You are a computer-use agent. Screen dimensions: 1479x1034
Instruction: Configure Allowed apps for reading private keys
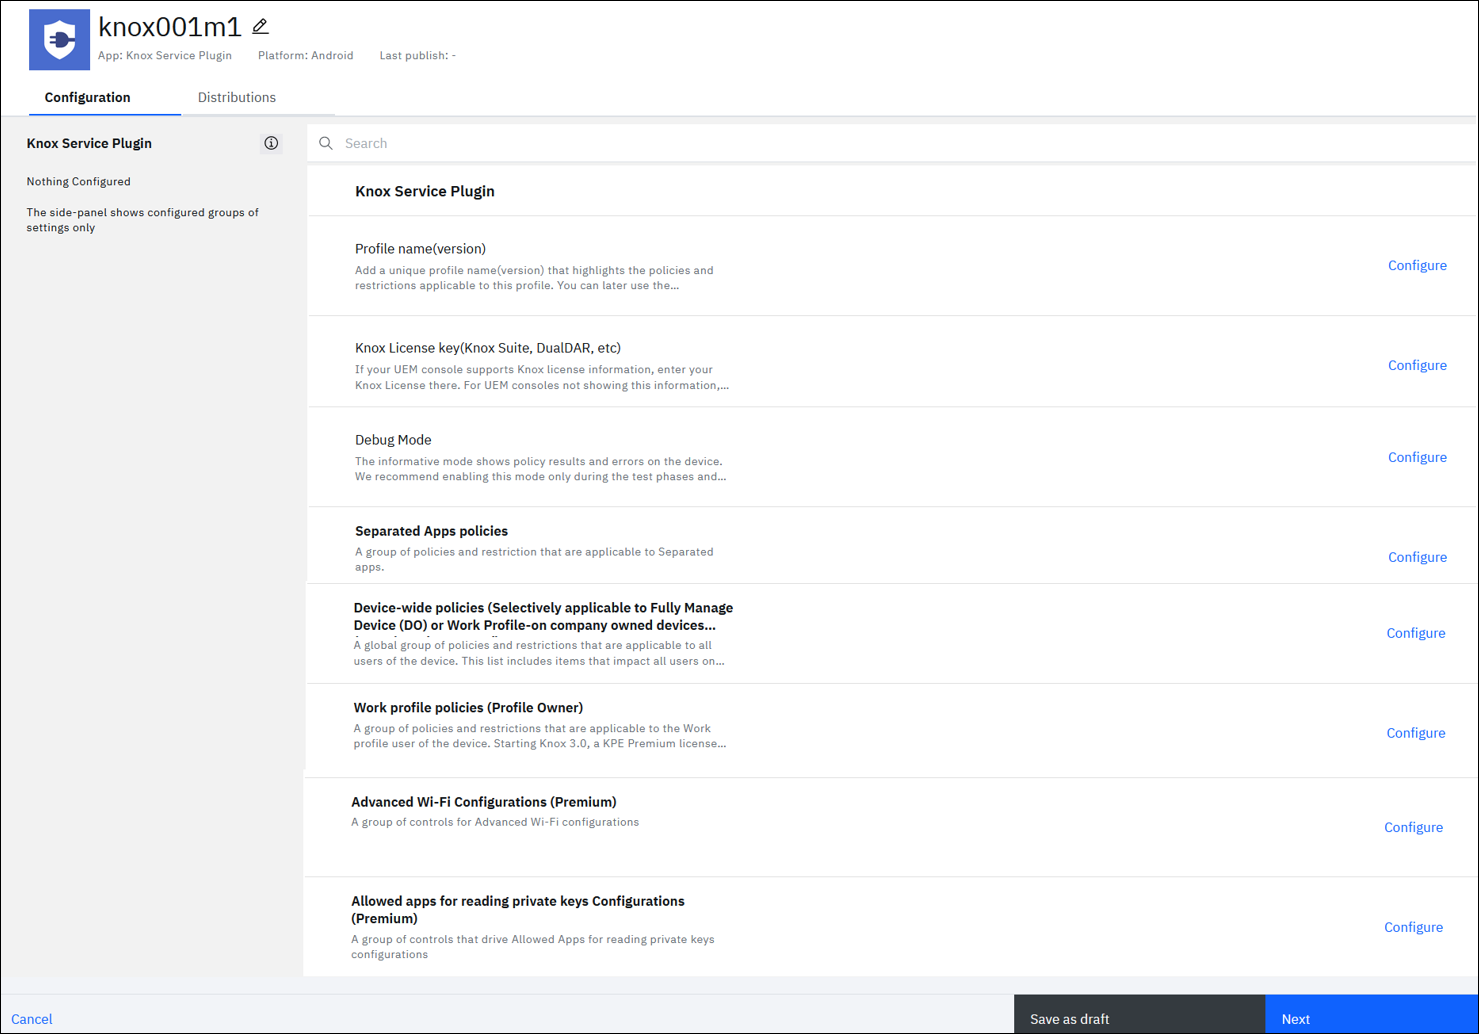click(x=1413, y=927)
